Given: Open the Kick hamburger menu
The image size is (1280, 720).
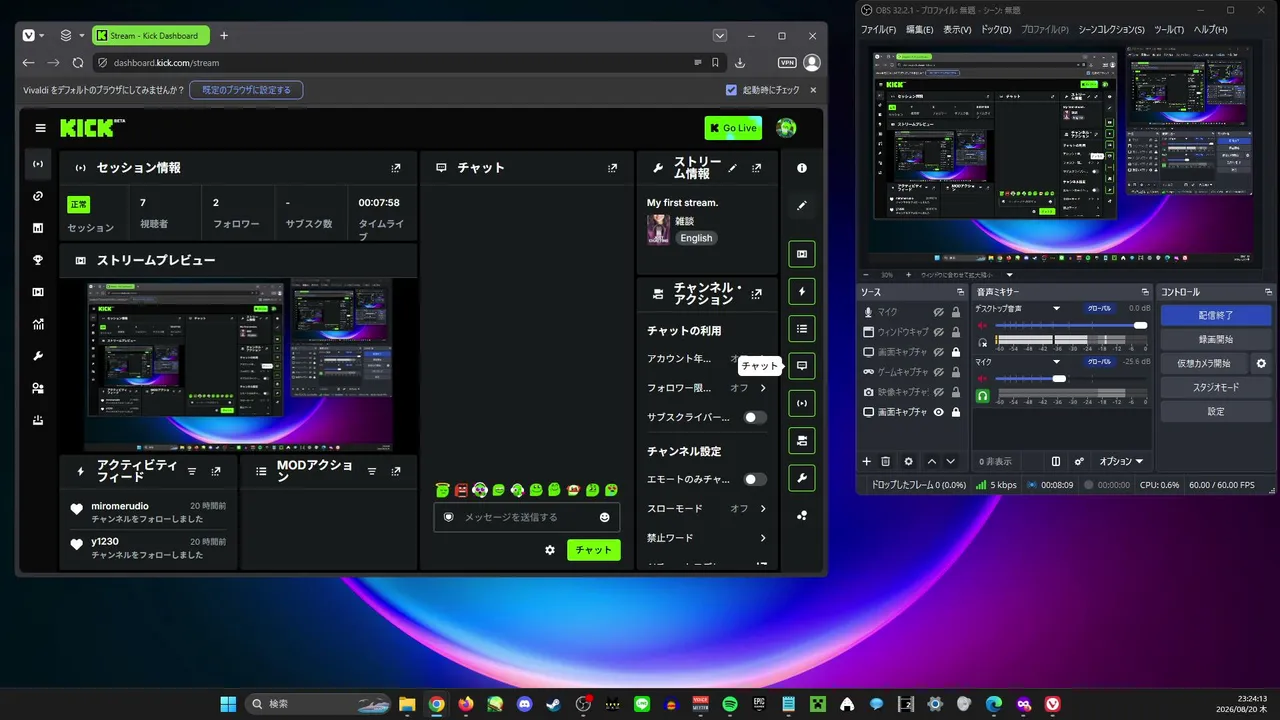Looking at the screenshot, I should (40, 128).
